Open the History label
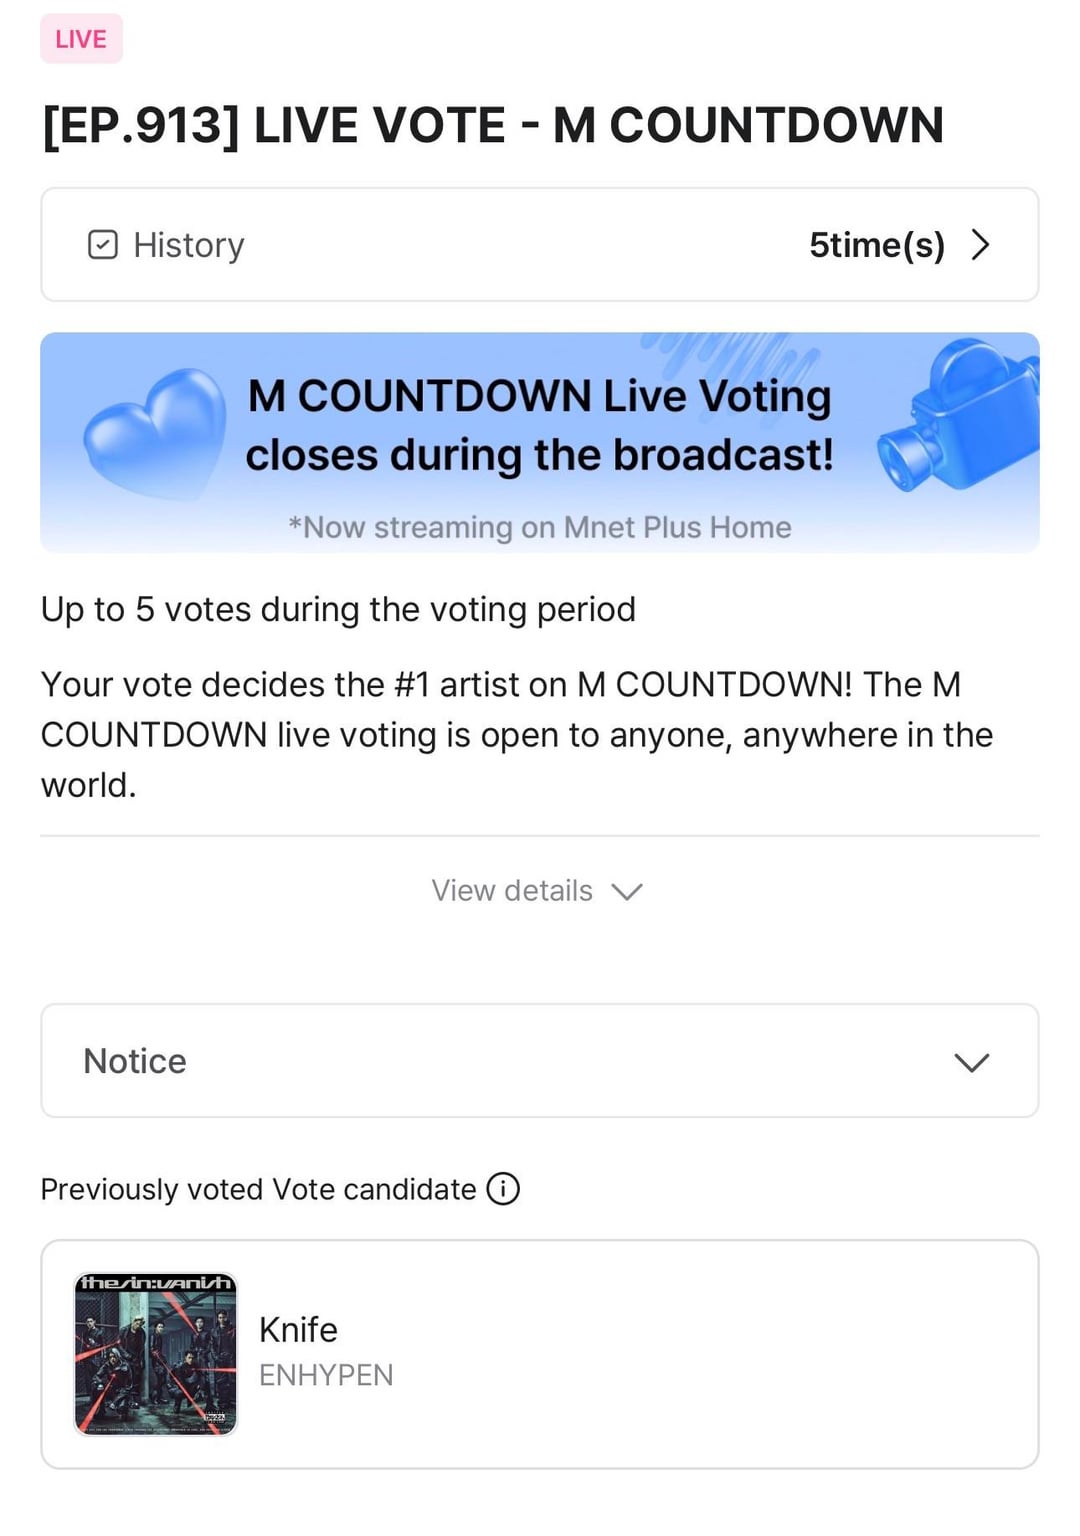Screen dimensions: 1080x1536 [188, 245]
